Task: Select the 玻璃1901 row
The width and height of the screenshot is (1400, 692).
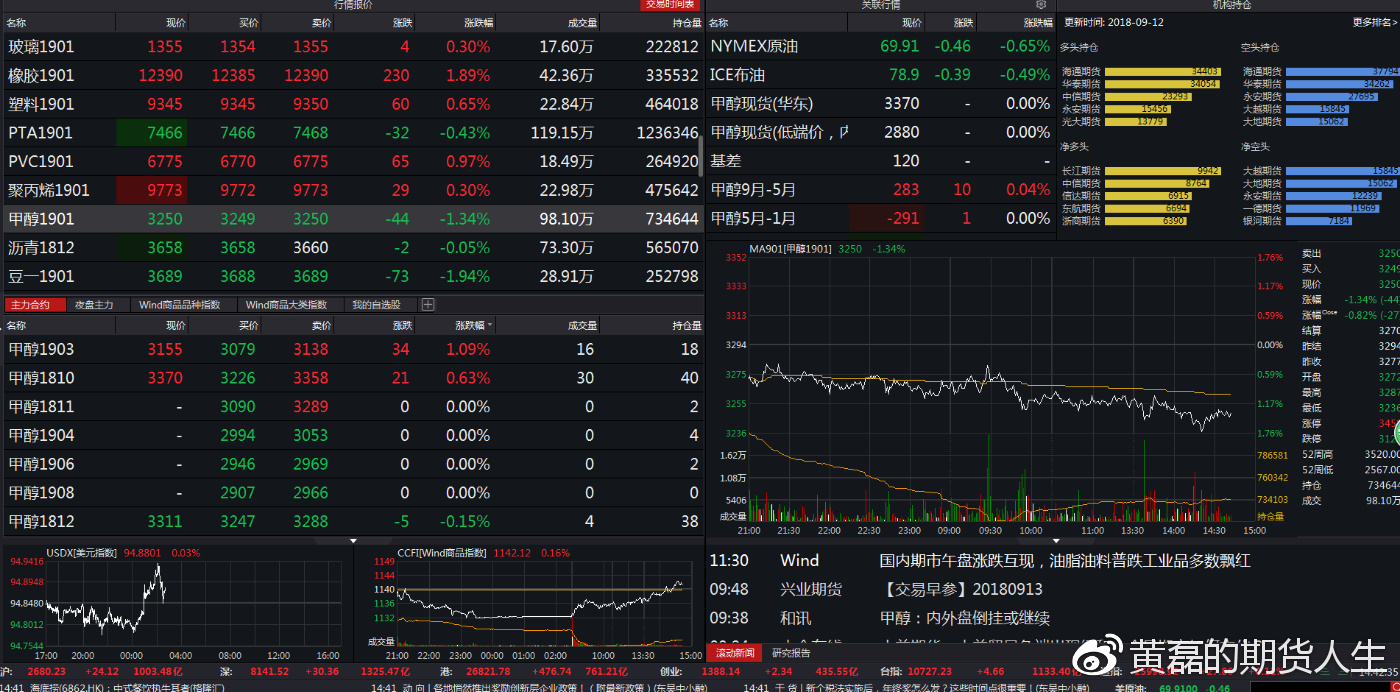Action: pos(352,46)
